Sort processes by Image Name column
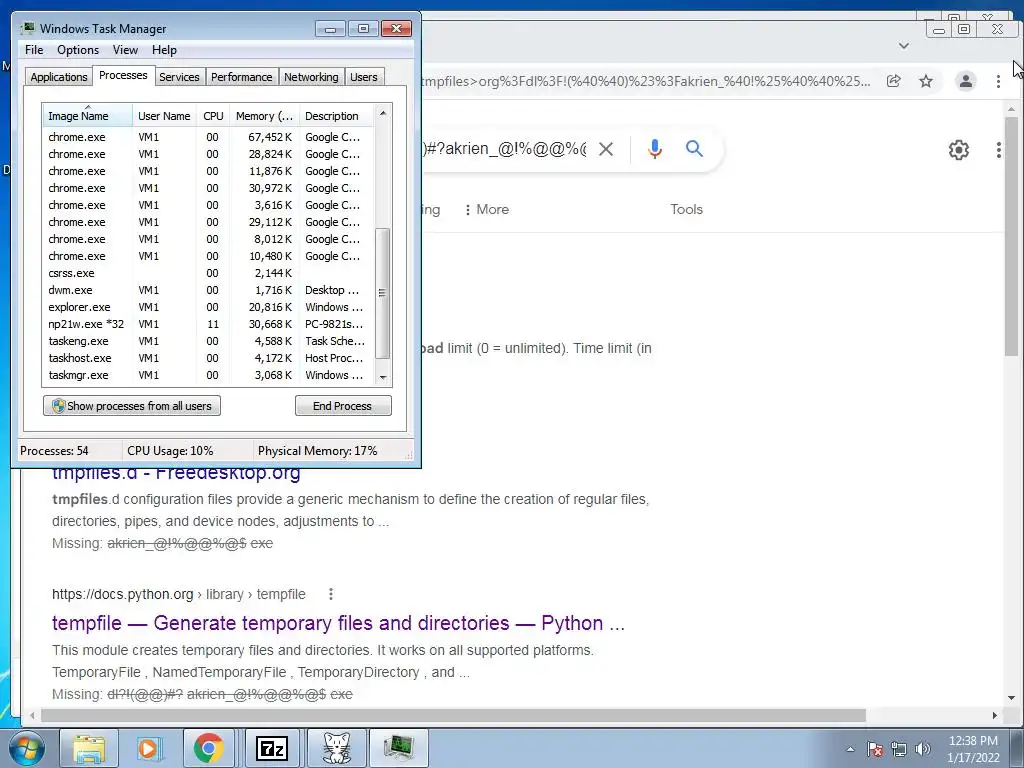 pyautogui.click(x=88, y=116)
